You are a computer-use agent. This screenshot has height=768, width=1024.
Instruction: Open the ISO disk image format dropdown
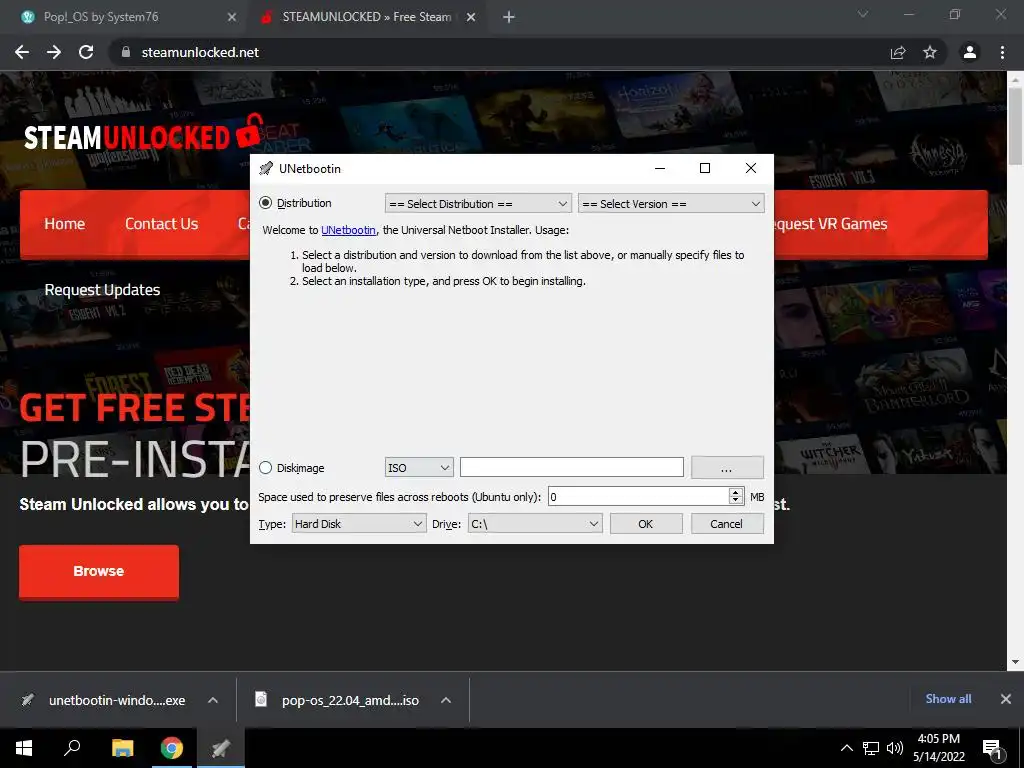[x=419, y=468]
